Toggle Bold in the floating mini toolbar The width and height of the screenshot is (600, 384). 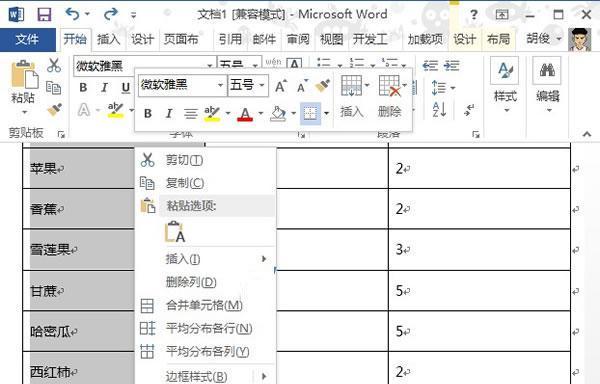pos(147,113)
